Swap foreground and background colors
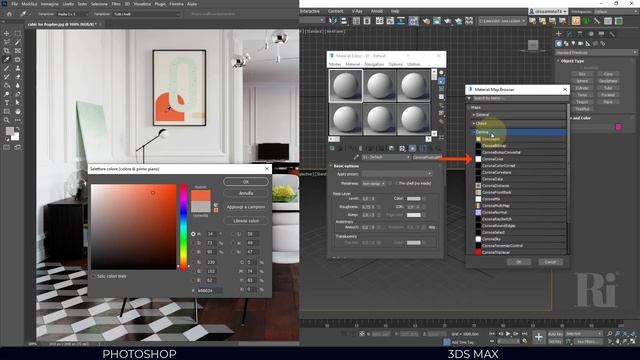The image size is (640, 360). pyautogui.click(x=18, y=129)
